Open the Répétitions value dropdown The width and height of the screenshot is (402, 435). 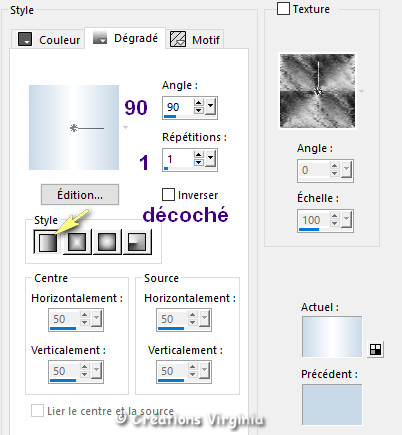[x=210, y=158]
